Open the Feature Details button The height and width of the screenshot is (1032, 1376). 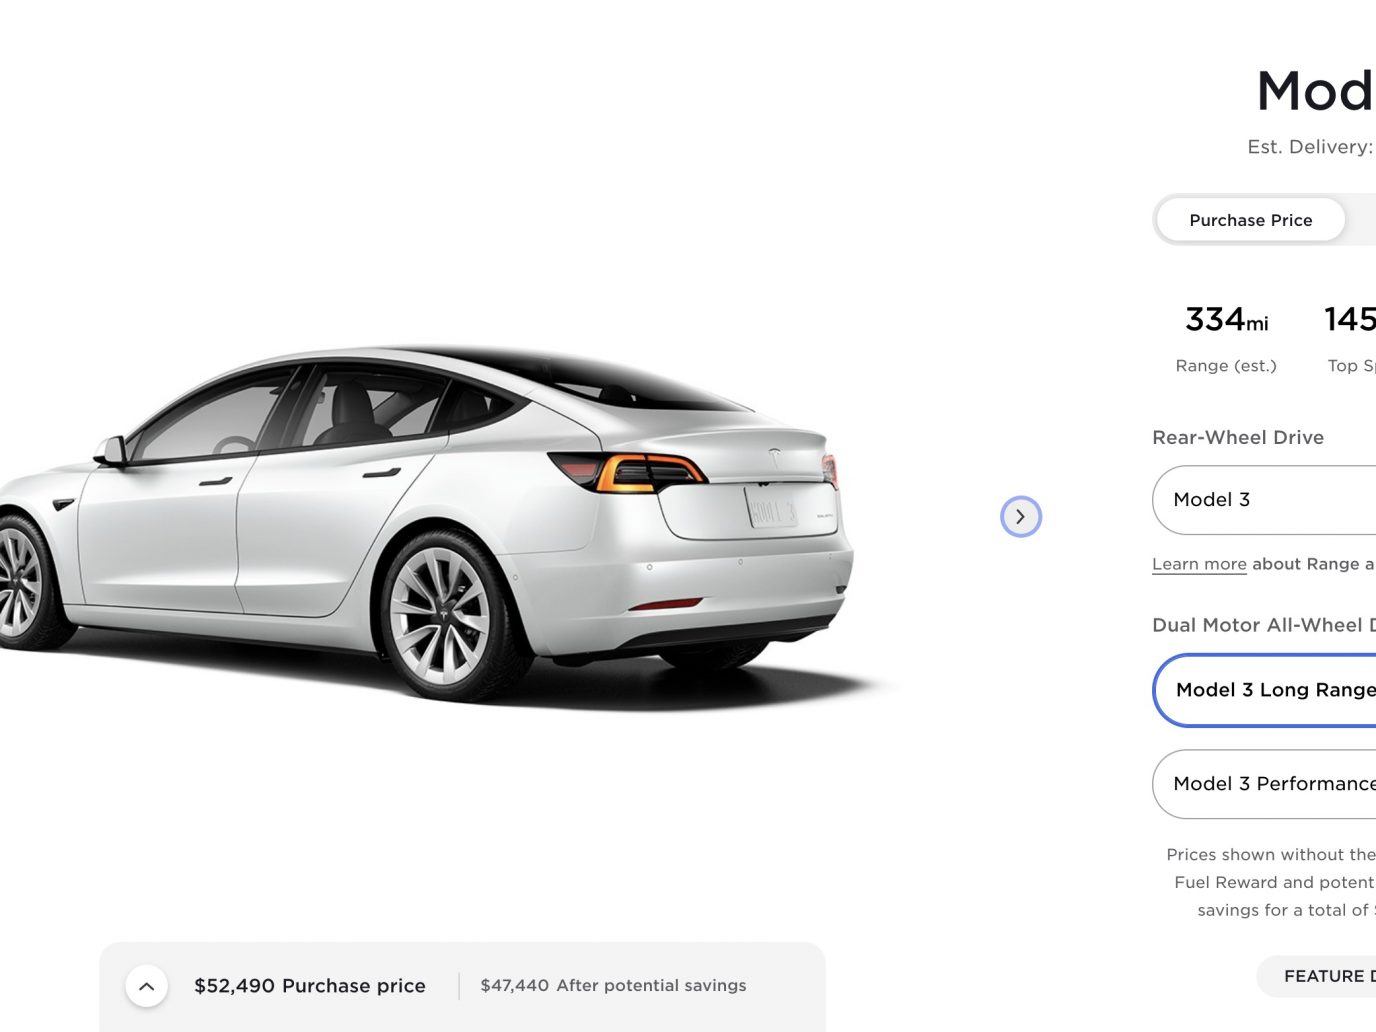tap(1316, 976)
